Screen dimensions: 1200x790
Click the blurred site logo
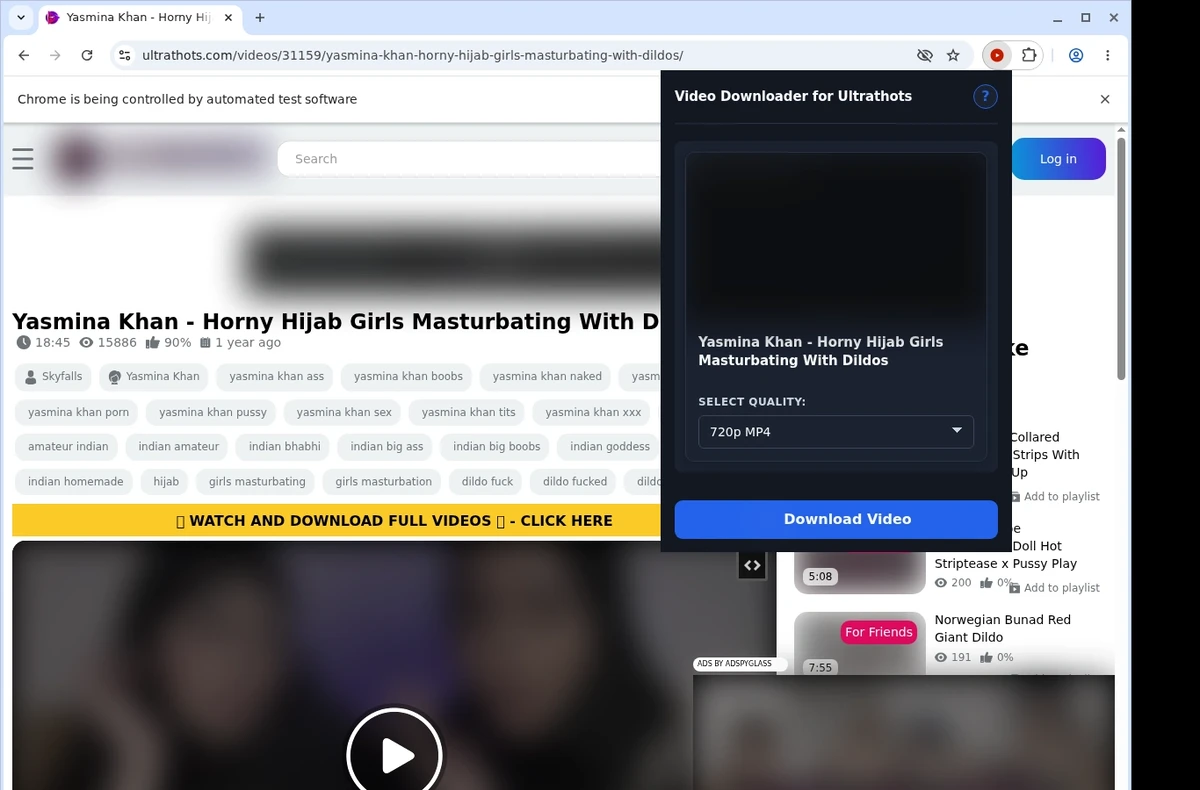coord(160,159)
